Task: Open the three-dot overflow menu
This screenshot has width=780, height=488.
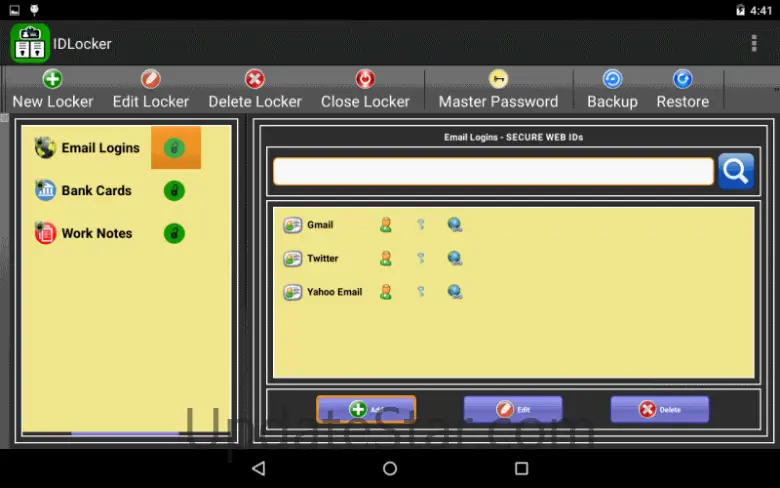Action: coord(754,43)
